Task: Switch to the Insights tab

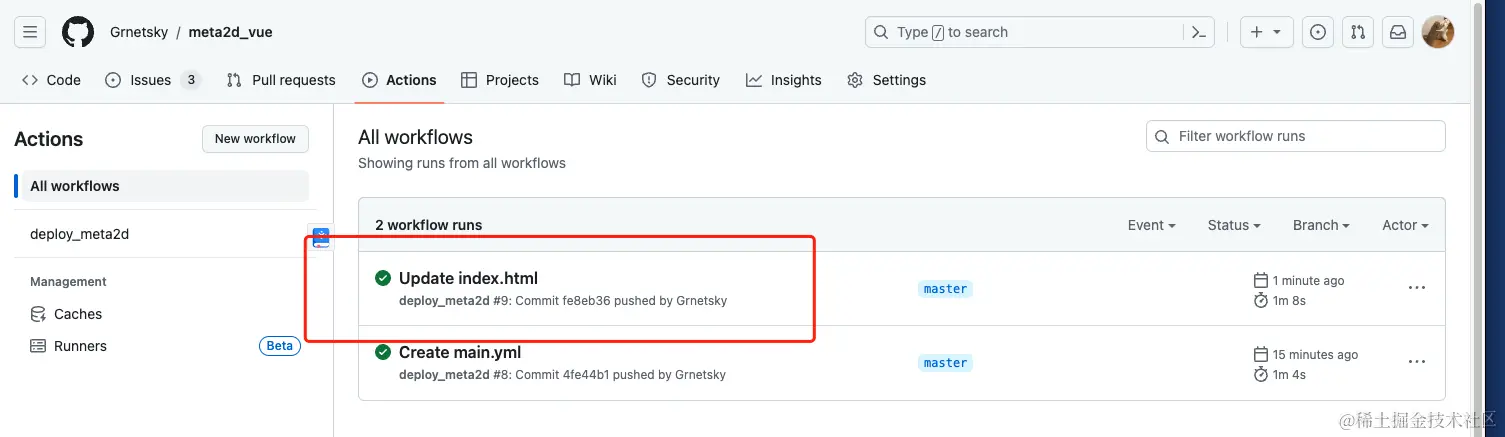Action: pos(784,80)
